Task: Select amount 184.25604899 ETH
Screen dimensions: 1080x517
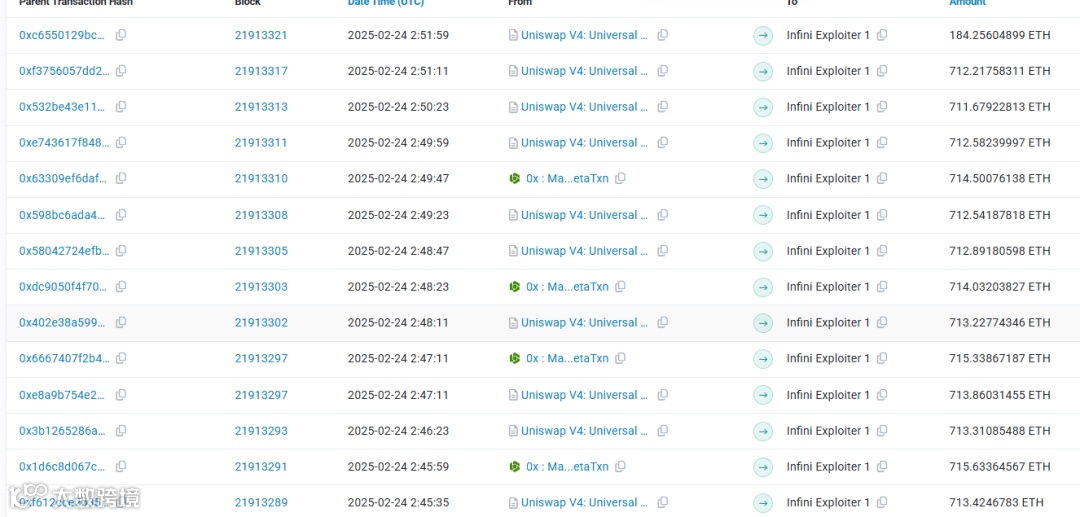Action: pos(1000,35)
